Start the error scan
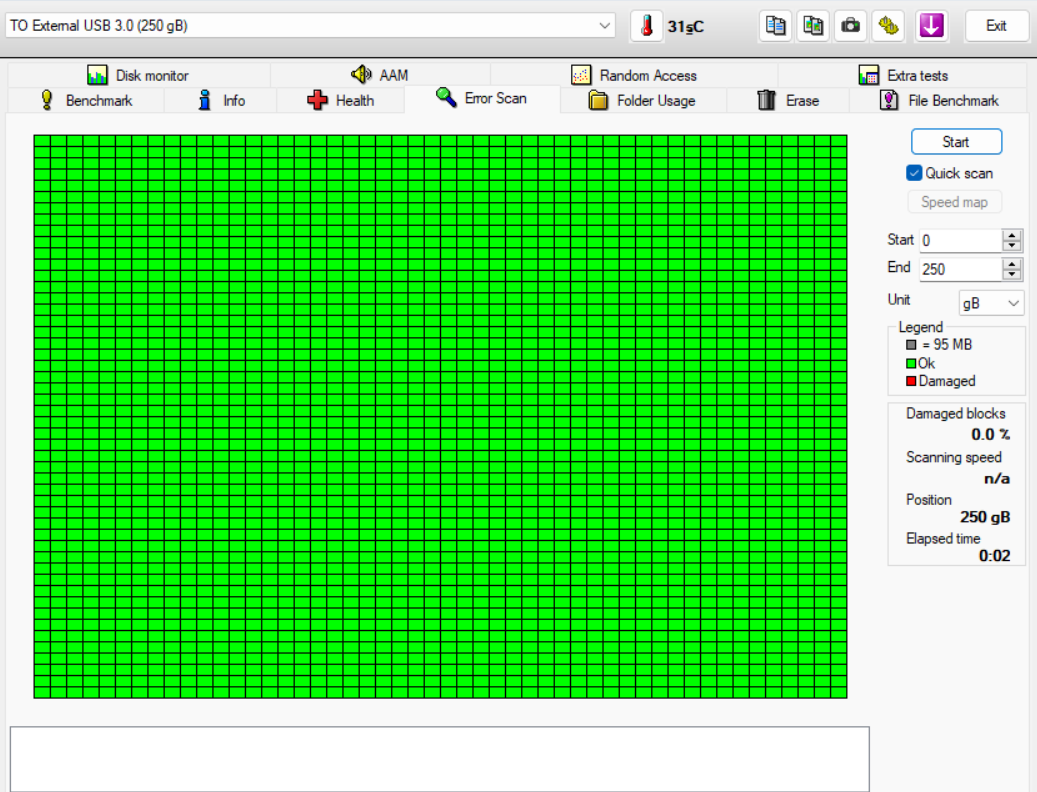 pyautogui.click(x=956, y=141)
